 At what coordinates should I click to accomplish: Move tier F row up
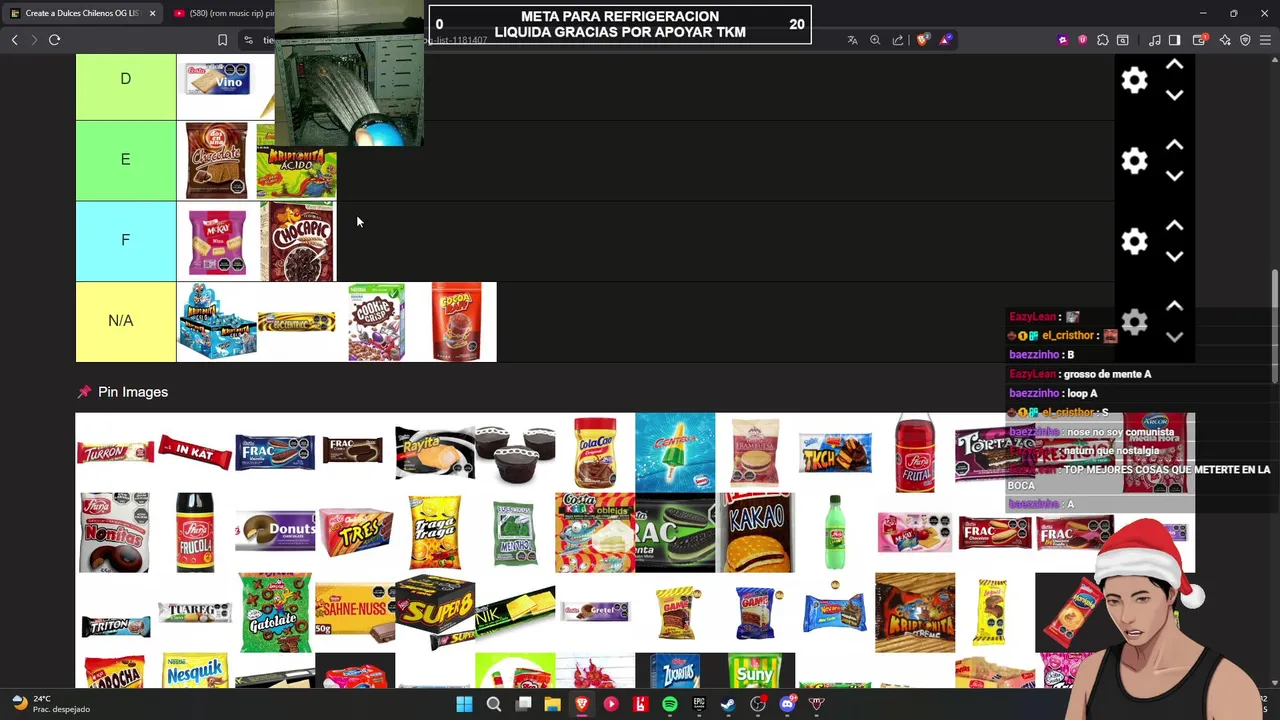(1175, 226)
